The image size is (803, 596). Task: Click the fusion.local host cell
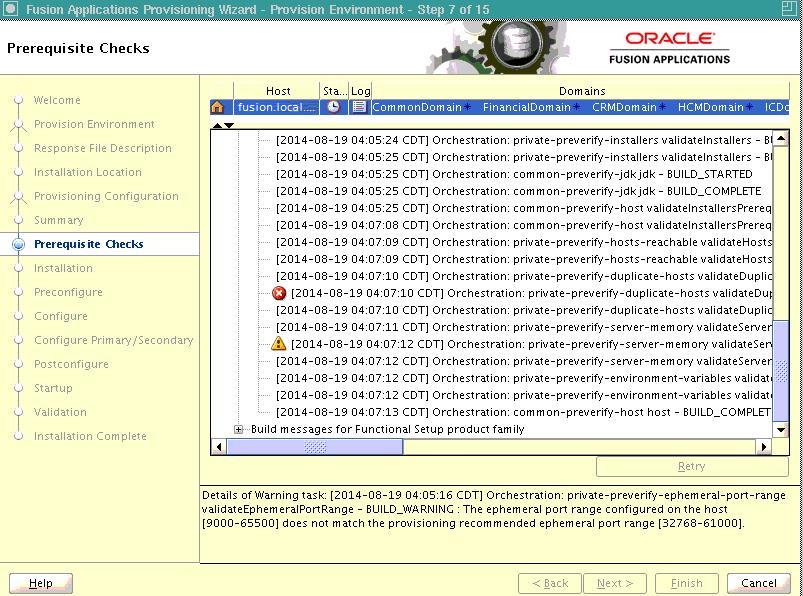coord(277,107)
